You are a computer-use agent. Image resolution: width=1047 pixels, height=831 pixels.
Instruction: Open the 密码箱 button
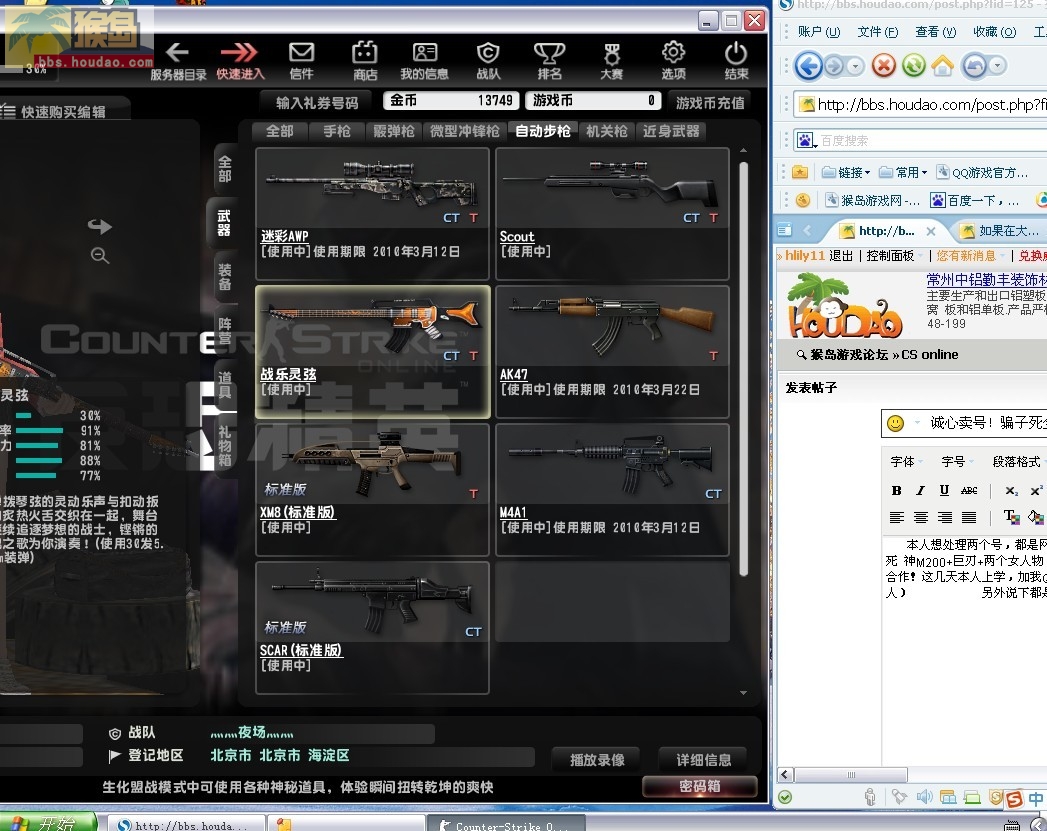(700, 786)
